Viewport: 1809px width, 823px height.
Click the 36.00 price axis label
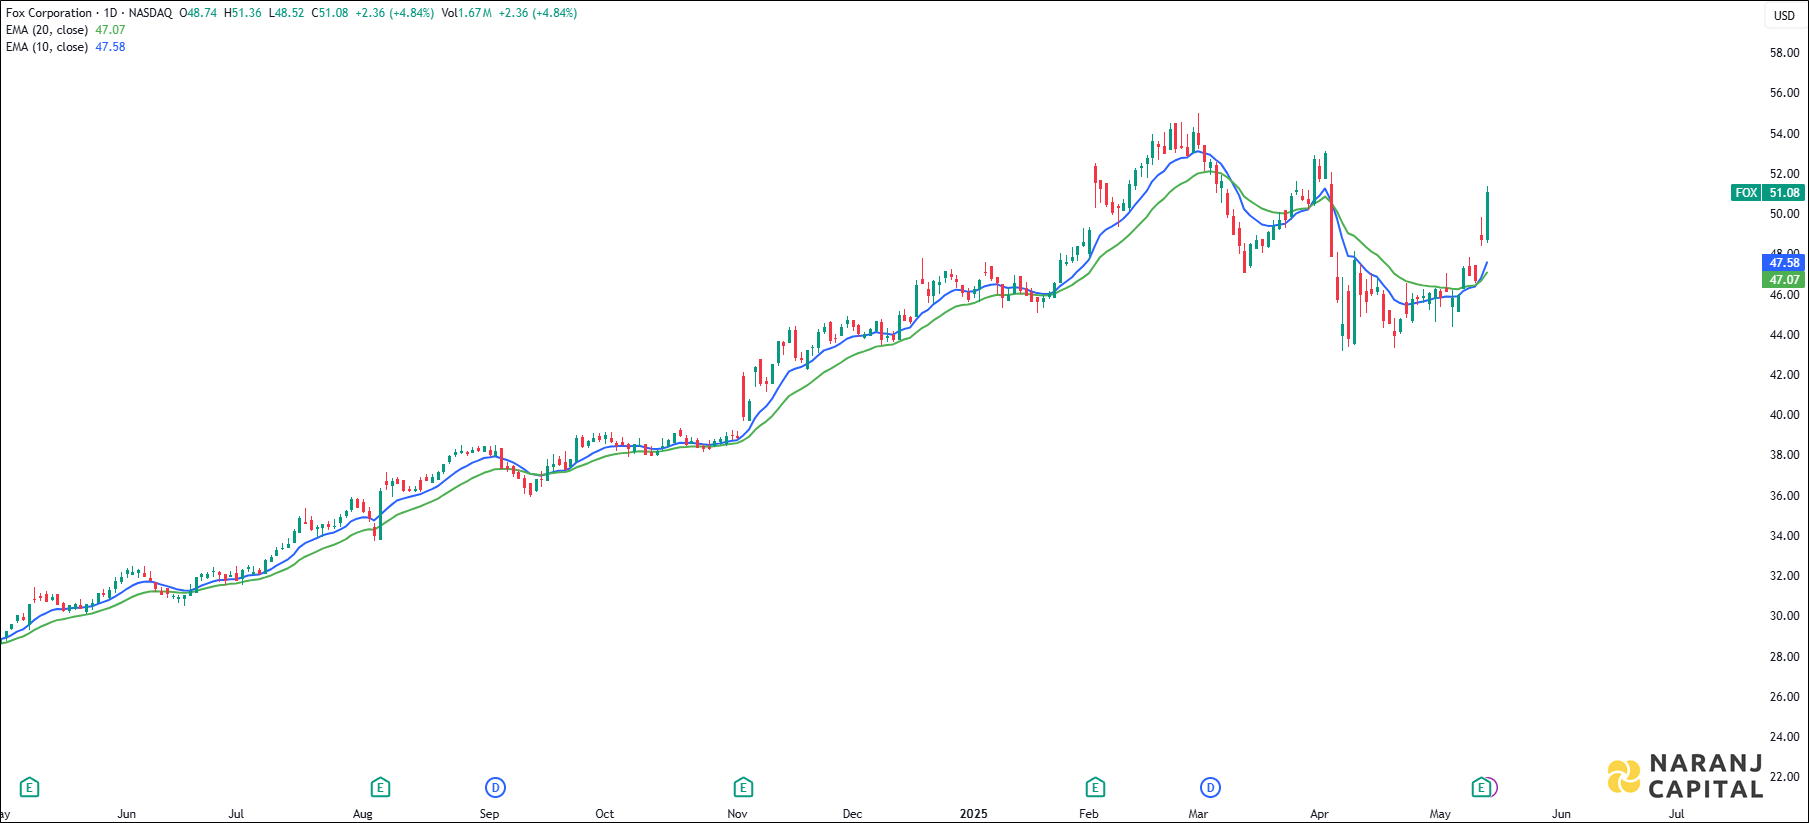tap(1784, 496)
